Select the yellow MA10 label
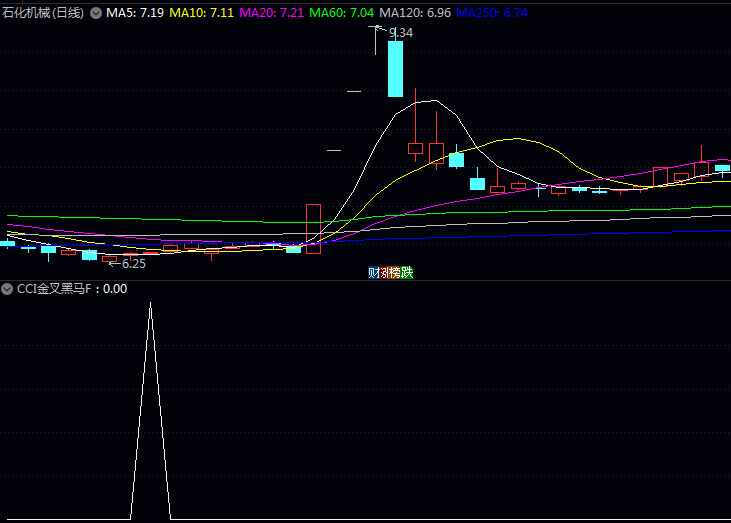The height and width of the screenshot is (523, 731). point(202,13)
